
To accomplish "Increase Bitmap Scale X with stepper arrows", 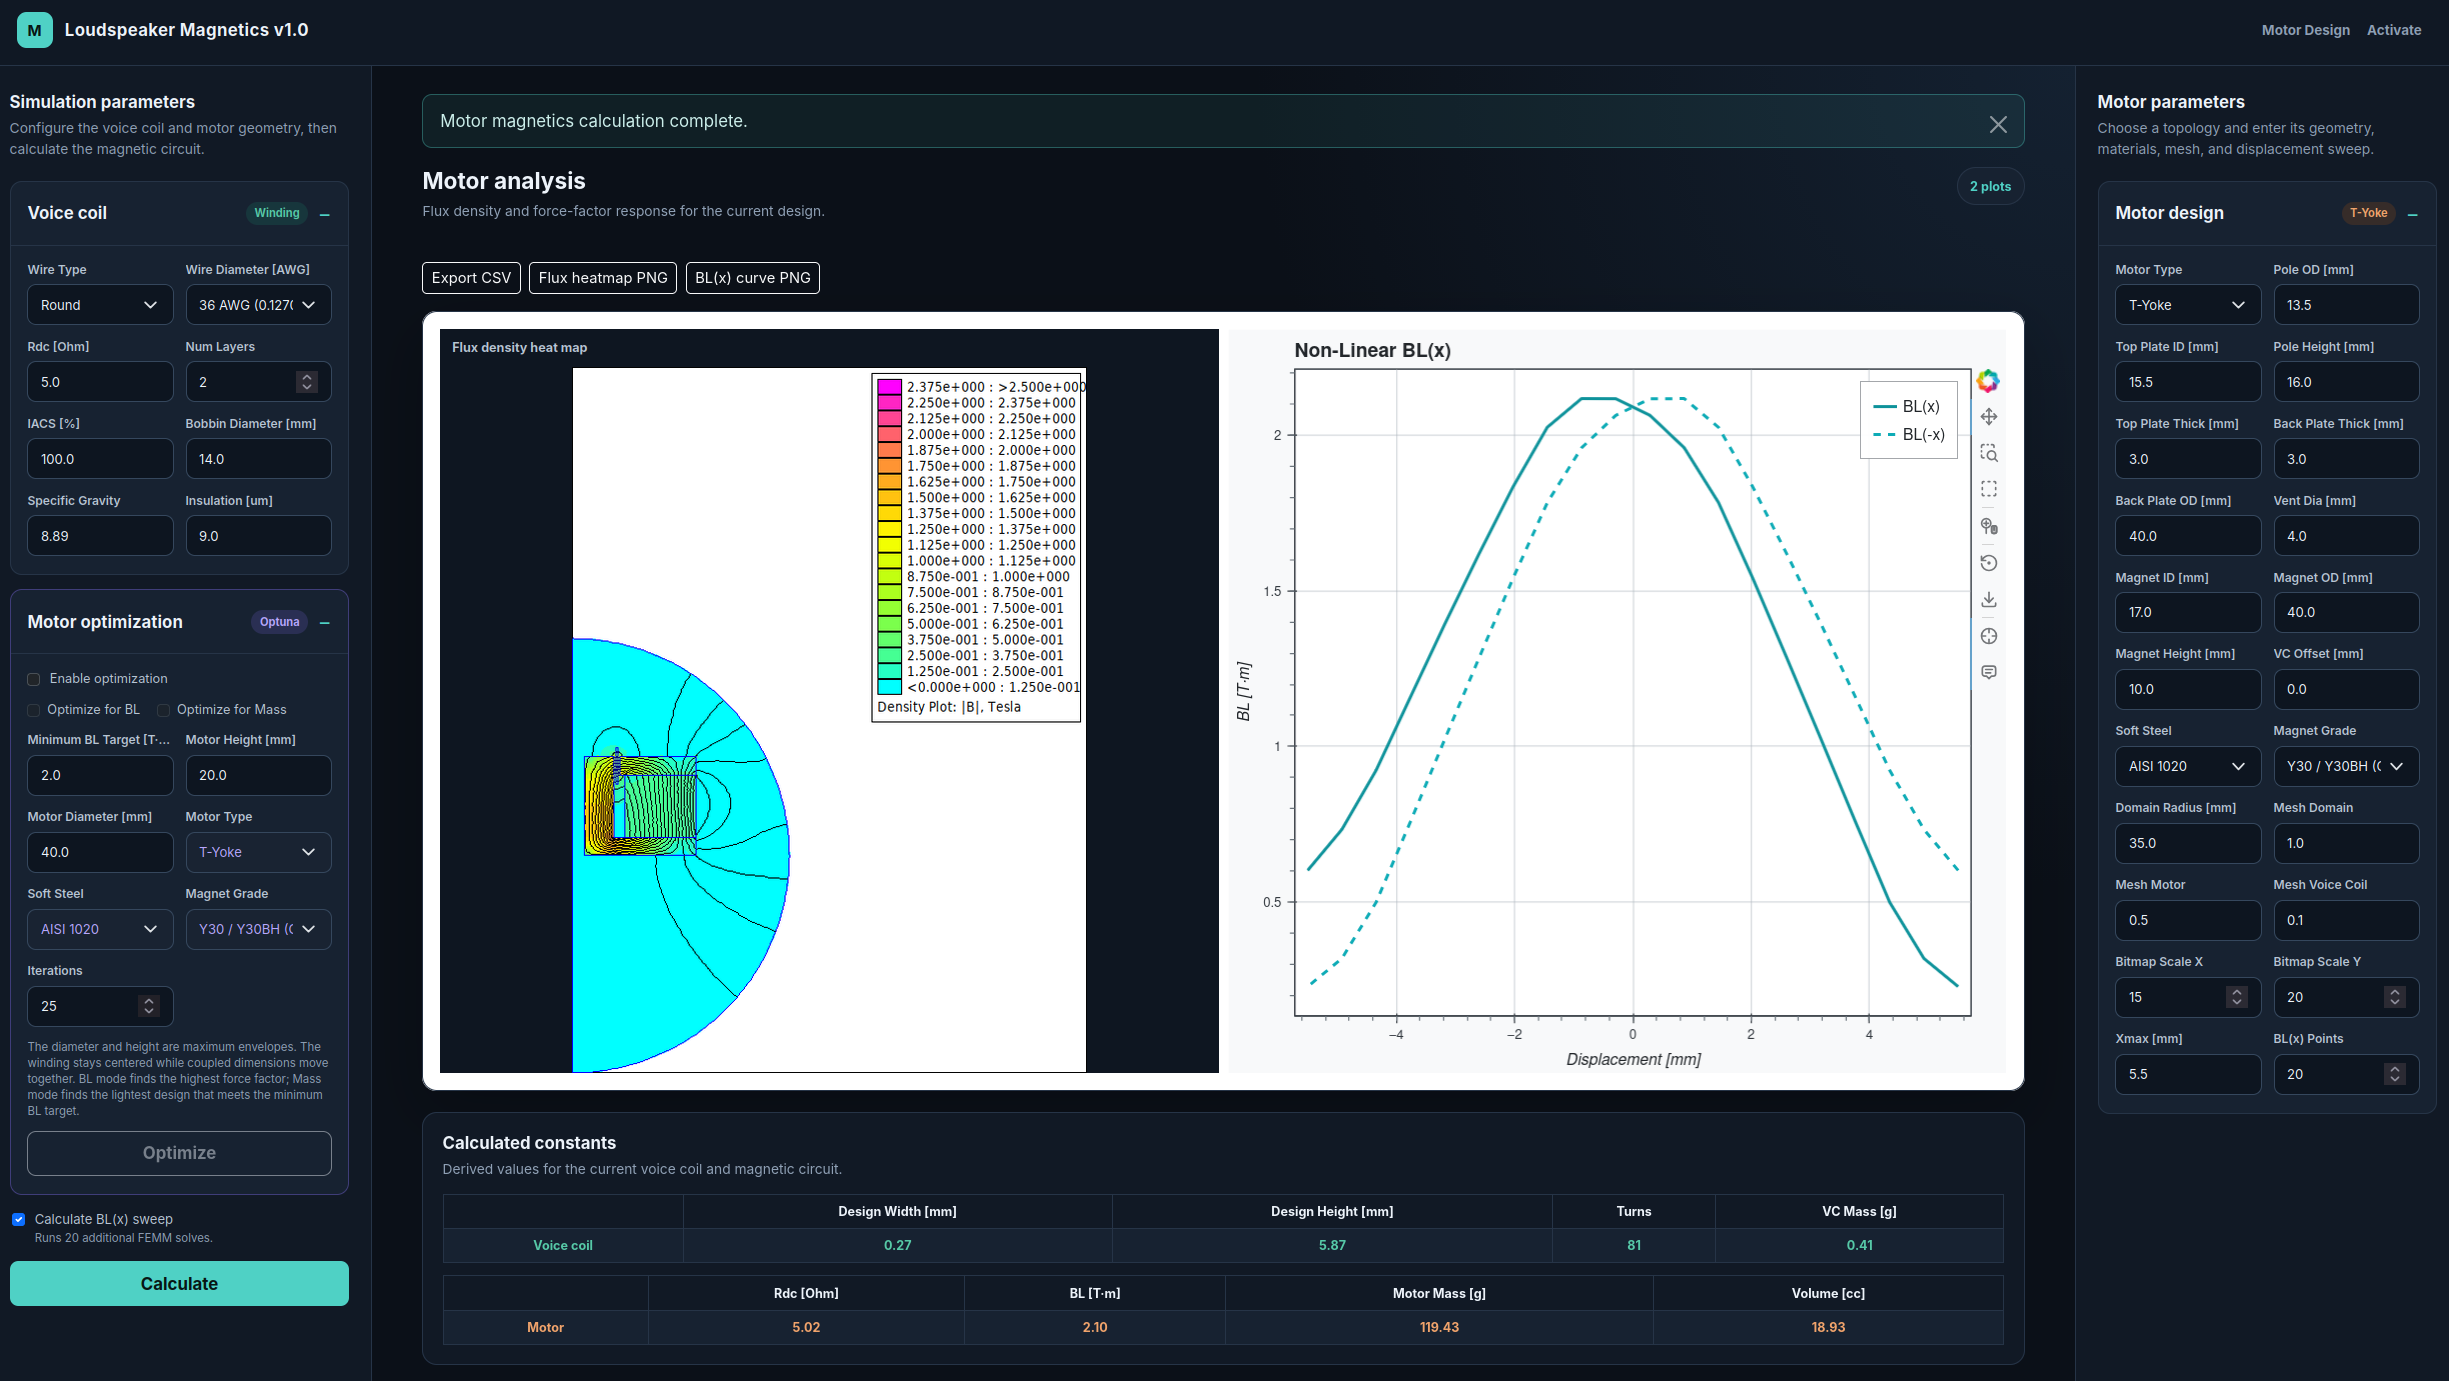I will 2237,992.
